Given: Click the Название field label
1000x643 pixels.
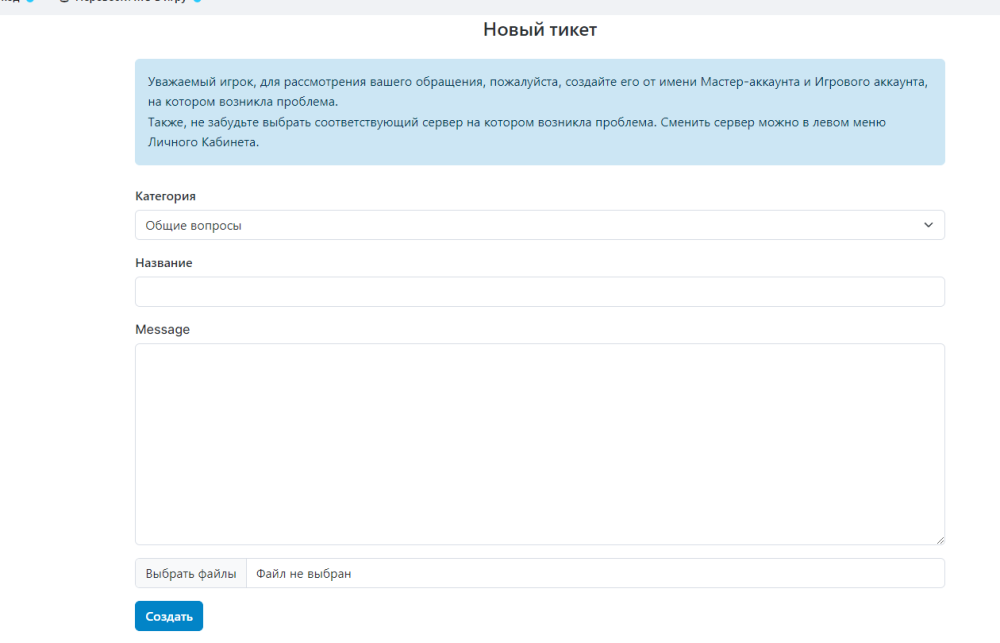Looking at the screenshot, I should pos(164,262).
